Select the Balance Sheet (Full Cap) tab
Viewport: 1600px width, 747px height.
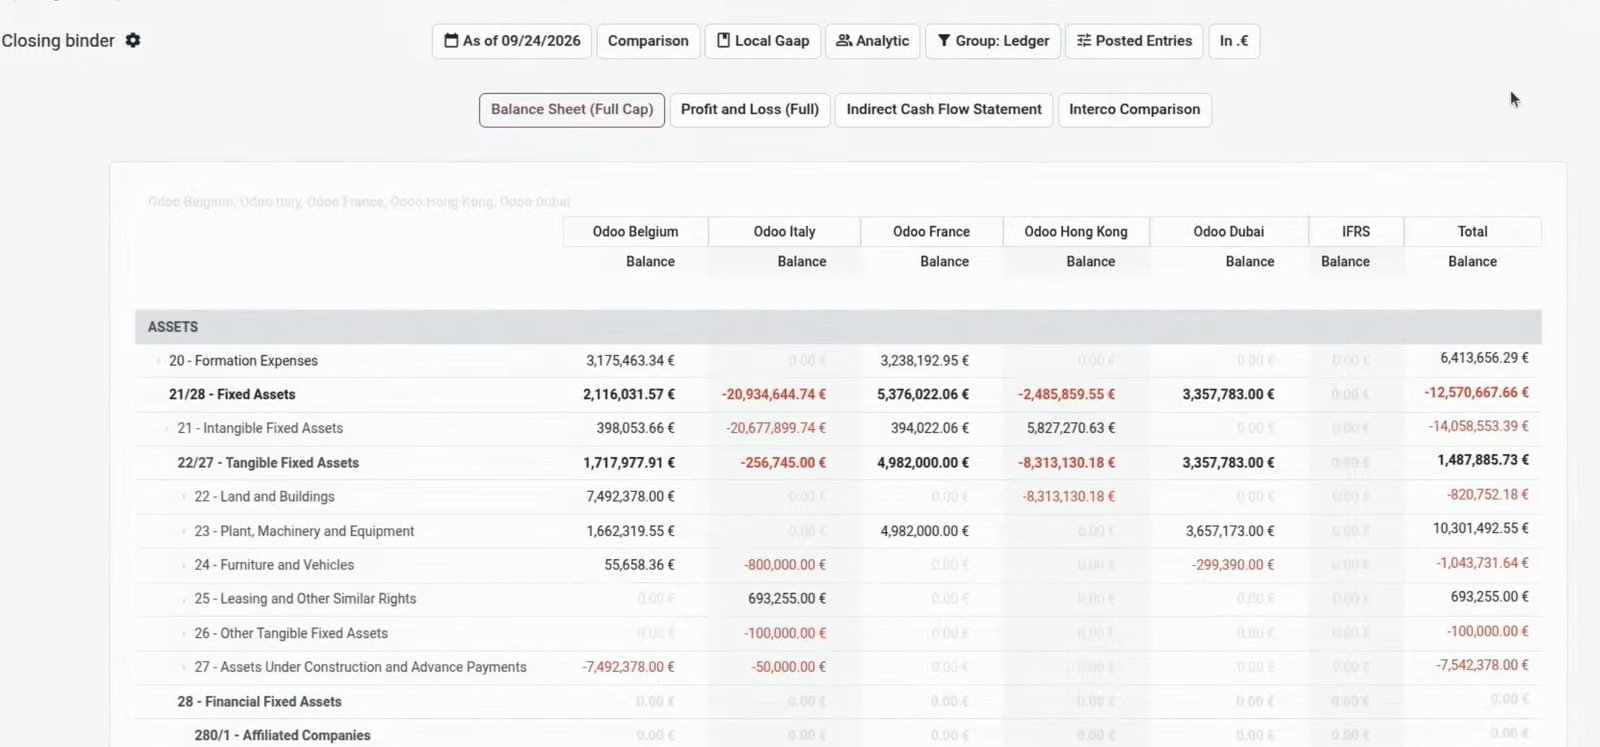click(572, 110)
